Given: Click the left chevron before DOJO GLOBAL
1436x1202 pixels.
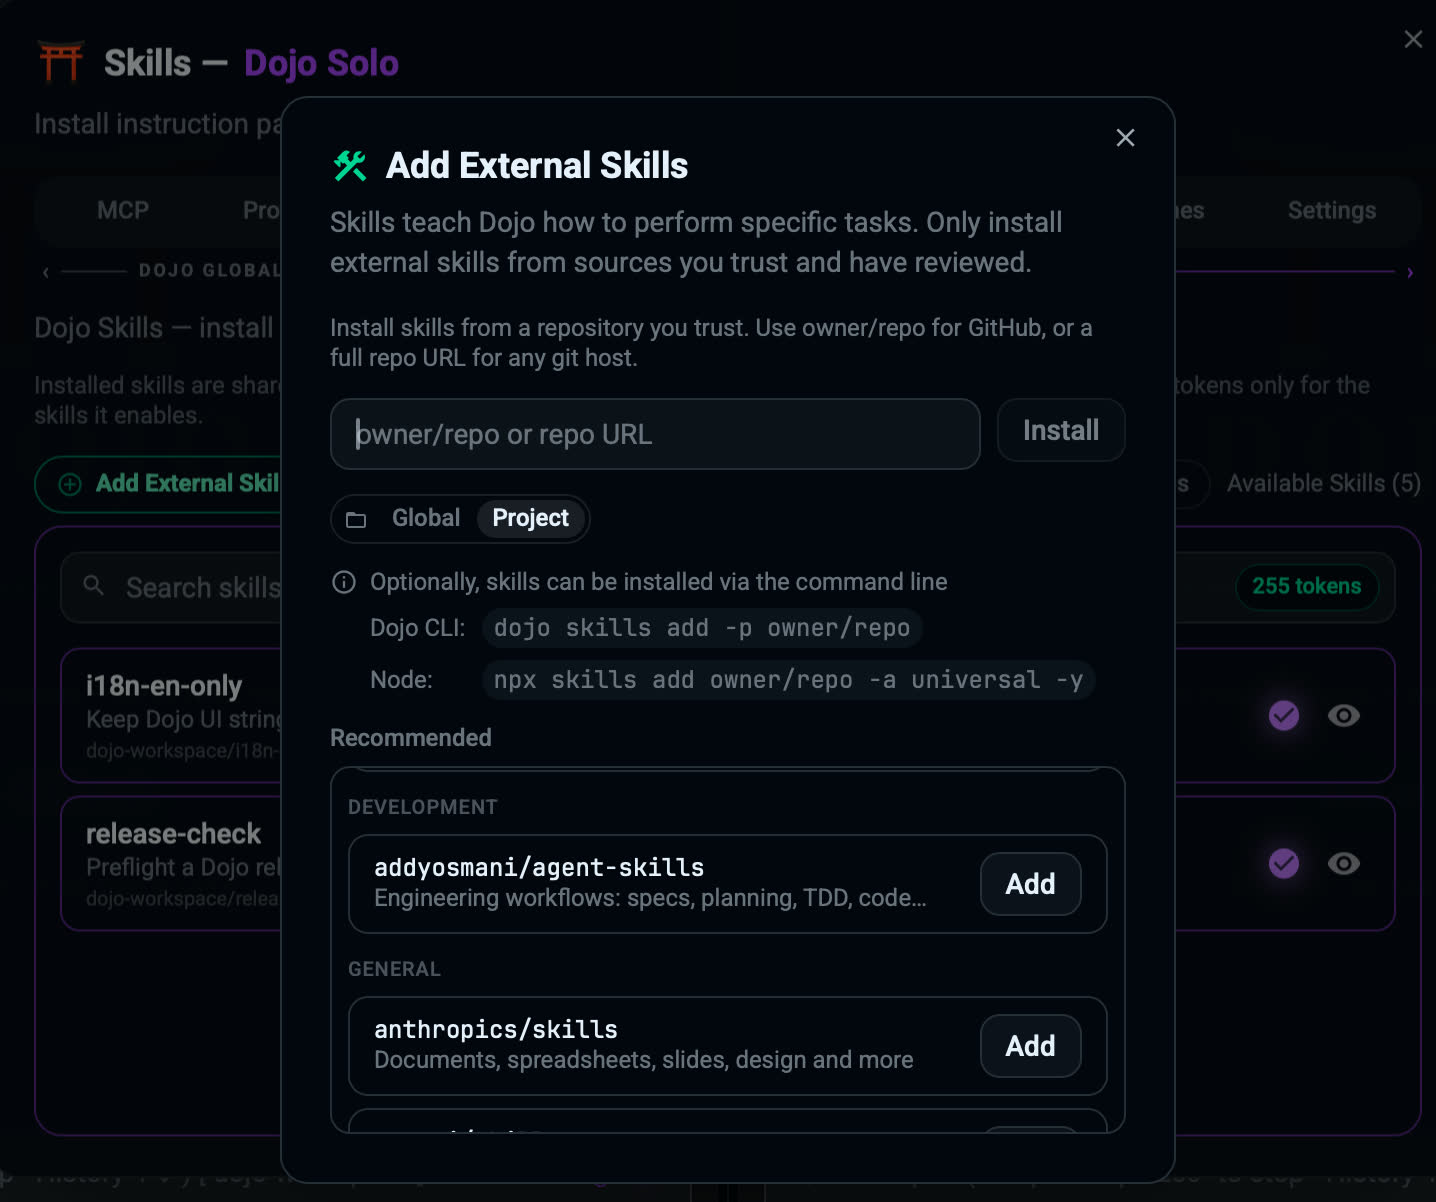Looking at the screenshot, I should click(45, 271).
